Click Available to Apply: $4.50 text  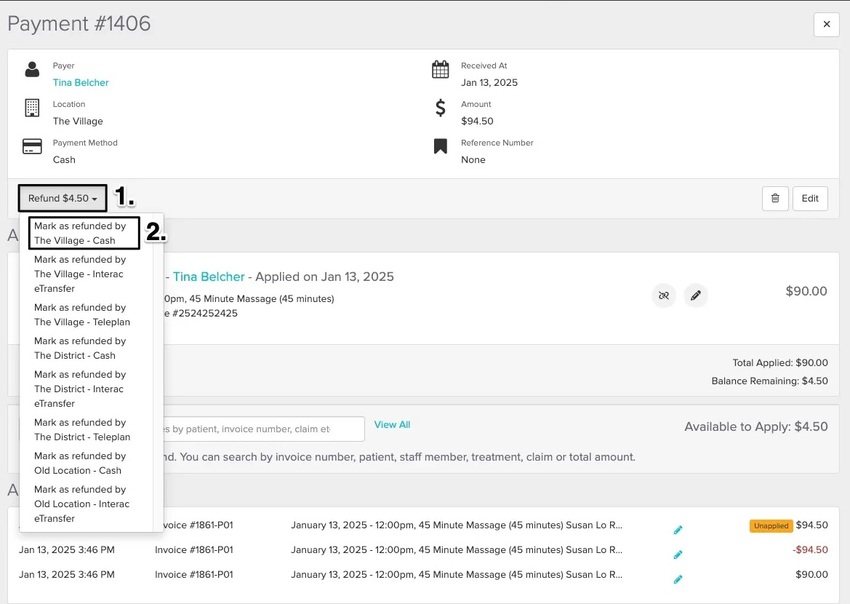coord(756,427)
